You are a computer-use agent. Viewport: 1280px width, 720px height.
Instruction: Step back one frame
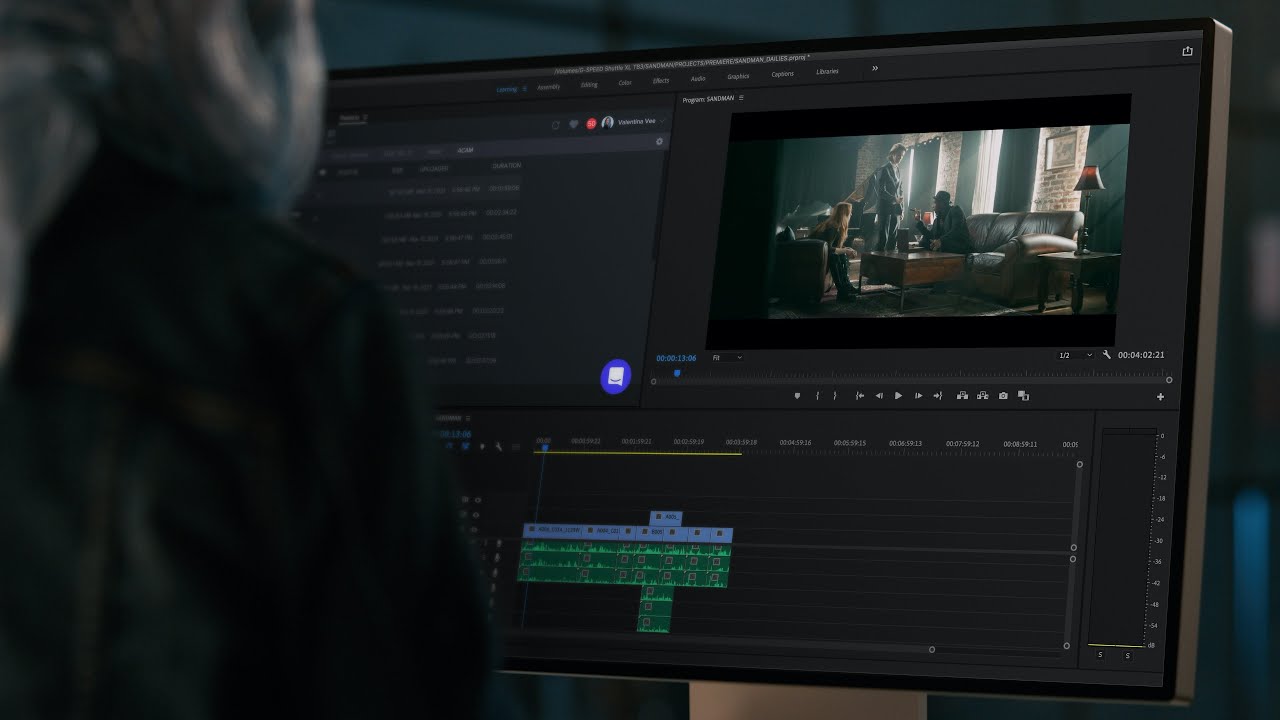879,396
